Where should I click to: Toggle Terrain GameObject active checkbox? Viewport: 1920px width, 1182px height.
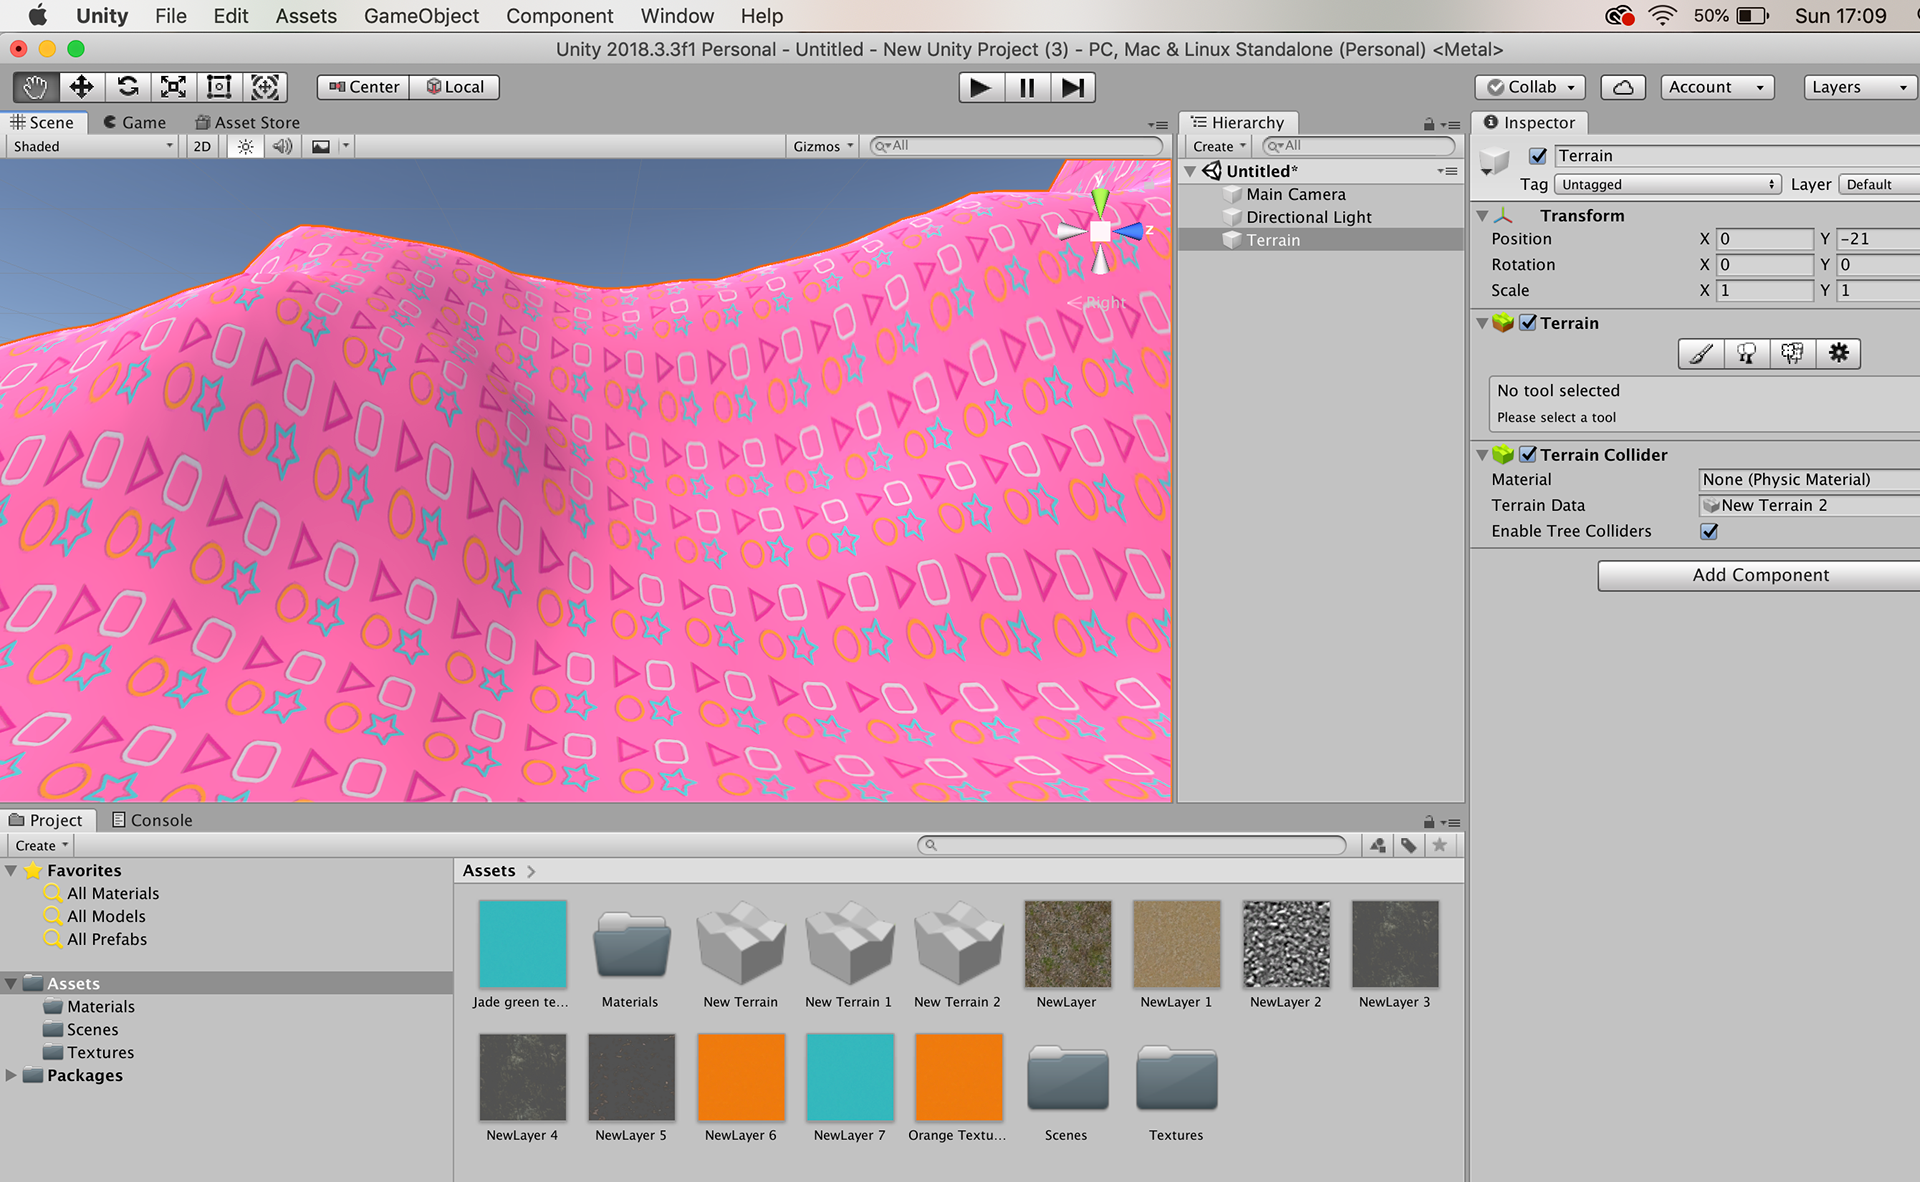pos(1538,156)
